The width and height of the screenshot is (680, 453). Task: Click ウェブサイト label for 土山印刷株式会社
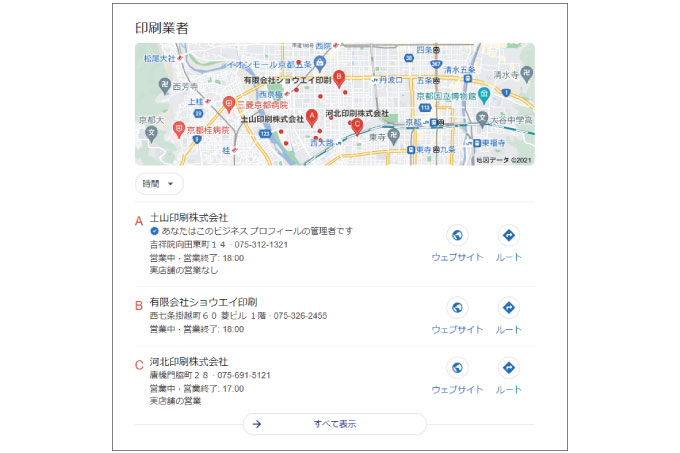(457, 257)
